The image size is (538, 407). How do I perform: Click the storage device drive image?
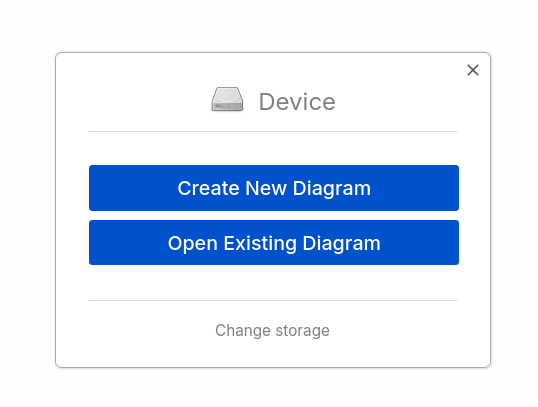(x=227, y=100)
